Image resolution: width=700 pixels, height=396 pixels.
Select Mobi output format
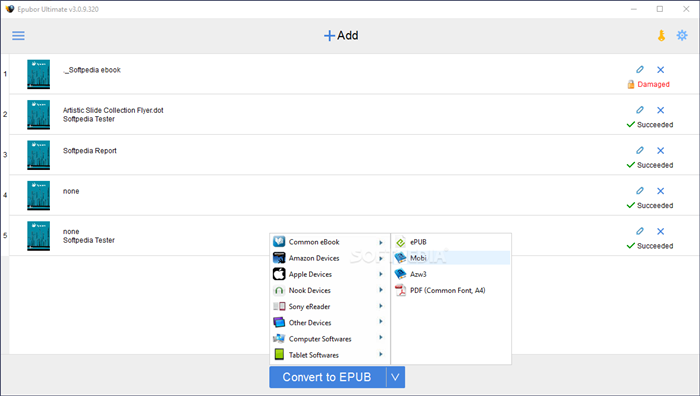click(x=451, y=258)
